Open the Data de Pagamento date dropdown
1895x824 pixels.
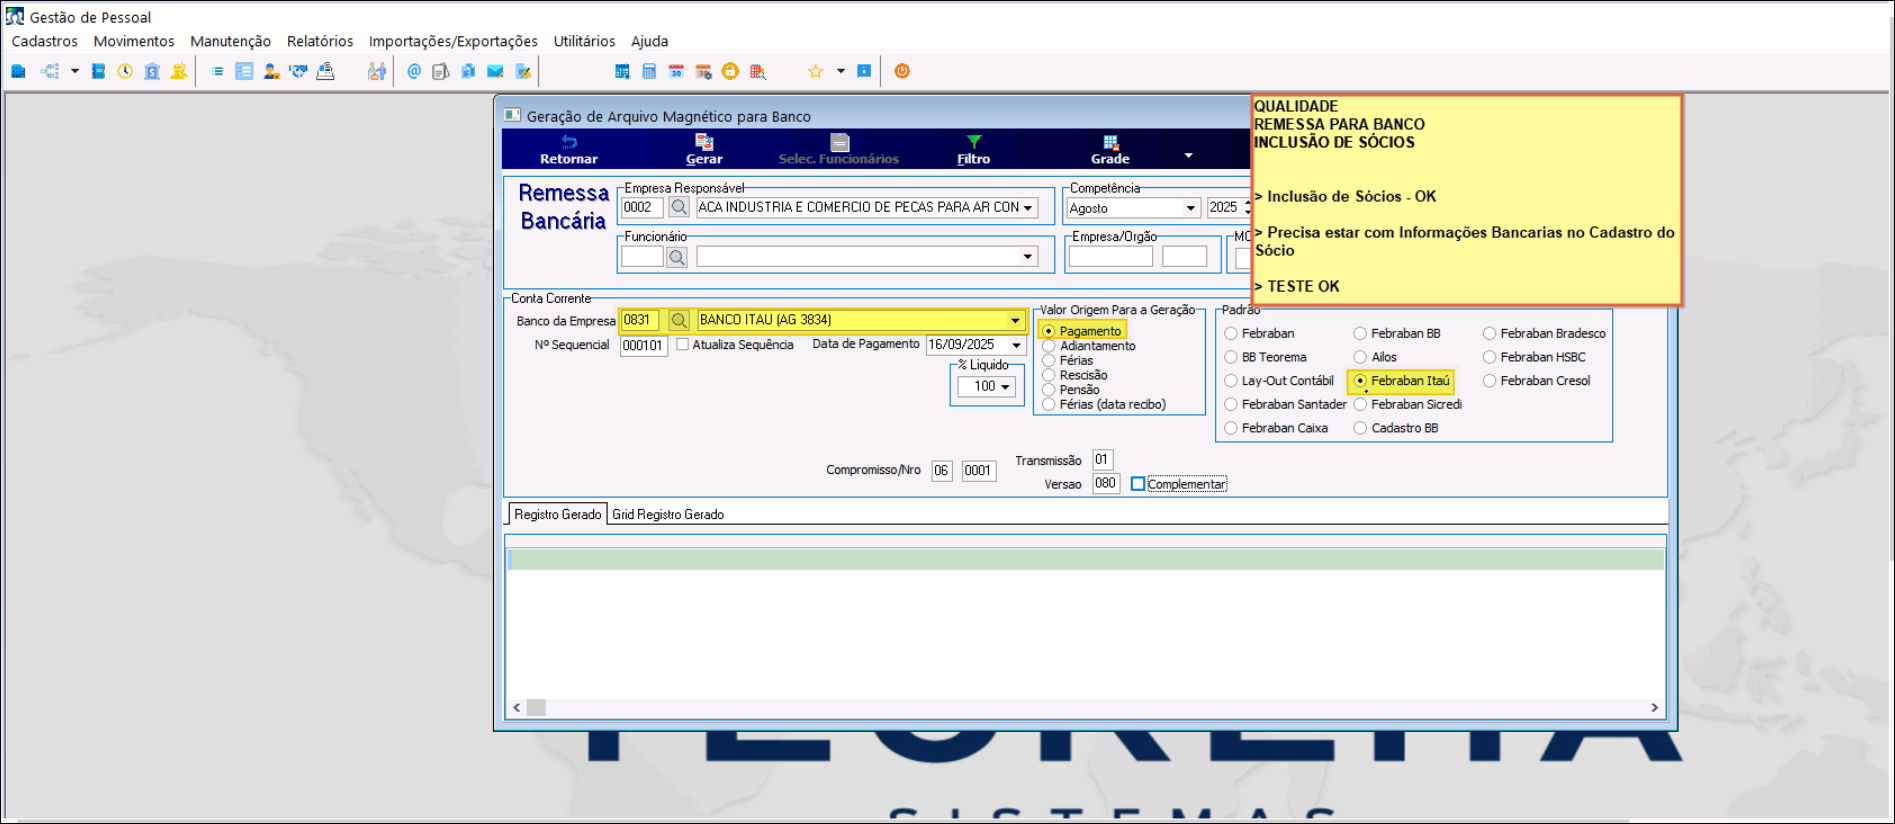point(1017,345)
